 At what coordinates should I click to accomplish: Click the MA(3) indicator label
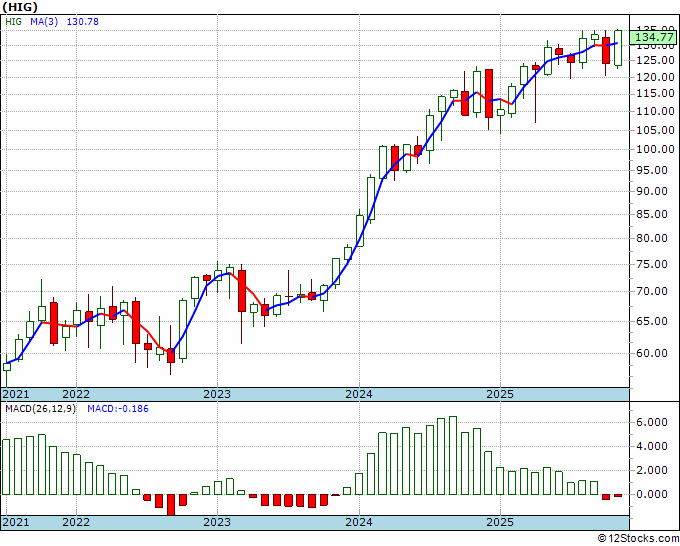pos(44,21)
